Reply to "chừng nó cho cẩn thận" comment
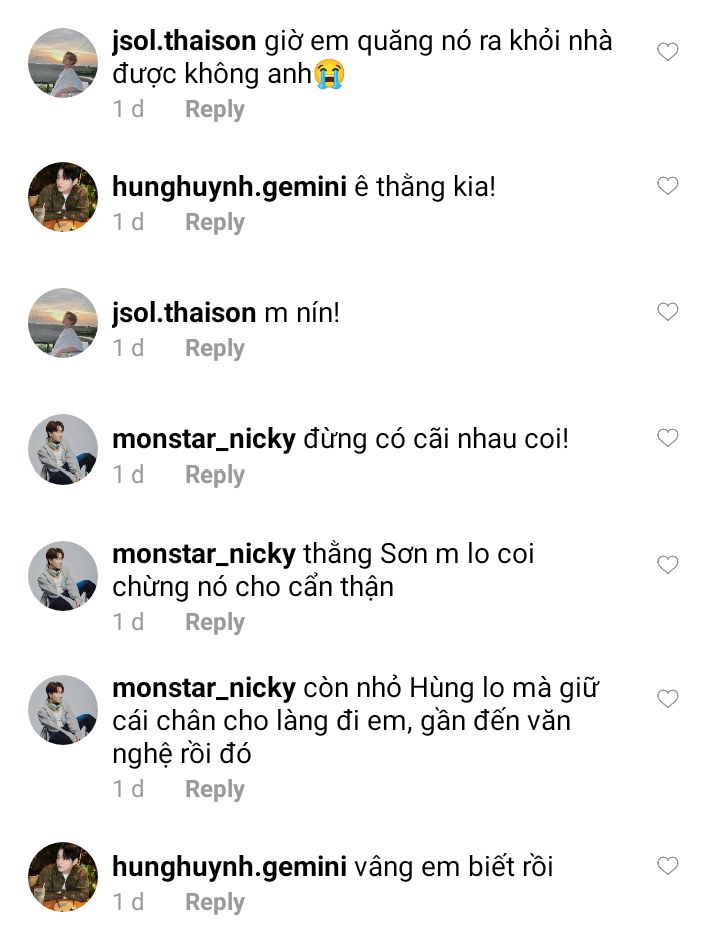720x940 pixels. (x=215, y=622)
